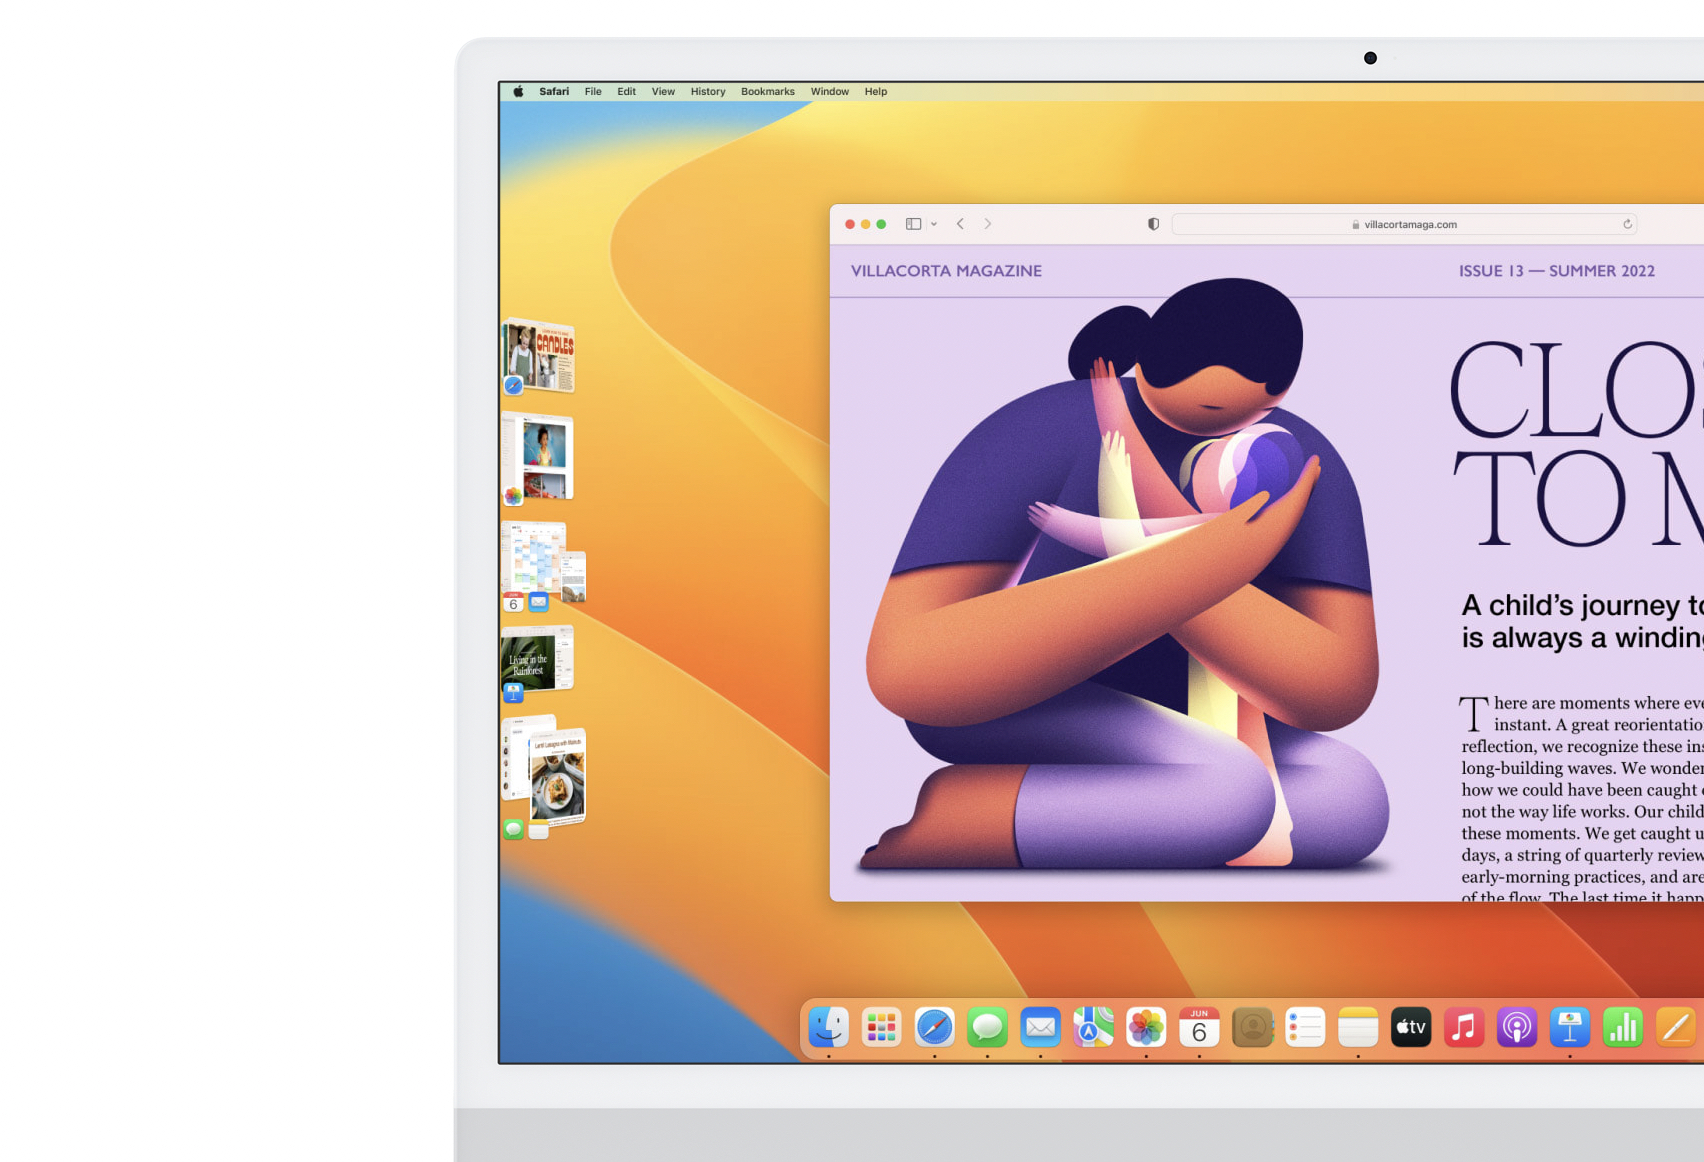The image size is (1704, 1162).
Task: Open the Apple menu
Action: [518, 92]
